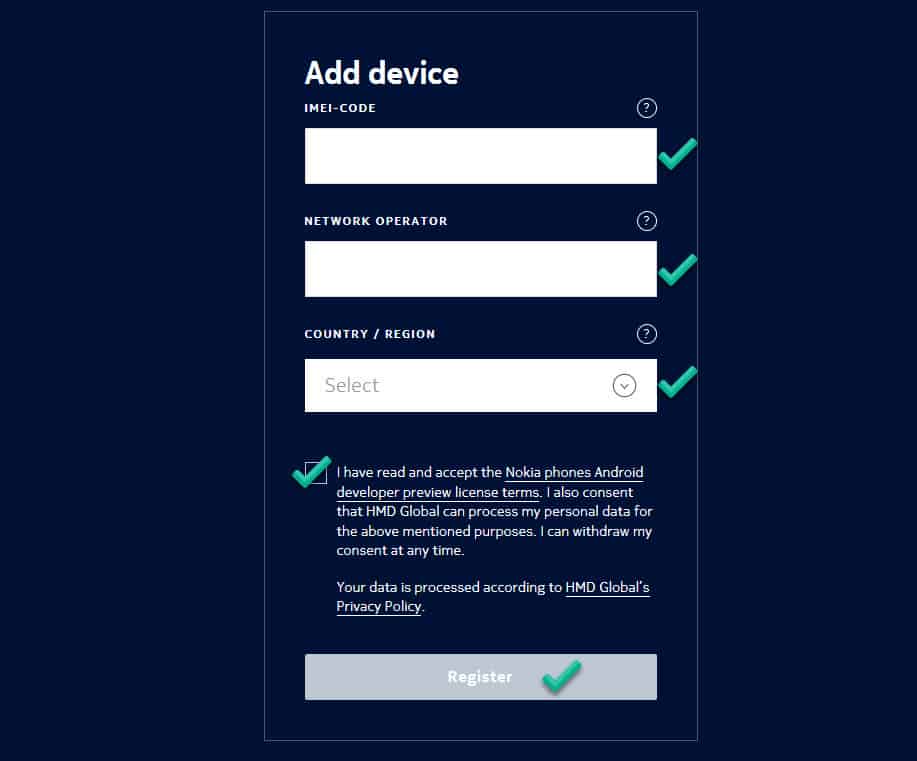View HMD Global's Privacy Policy
The image size is (917, 761).
tap(379, 606)
